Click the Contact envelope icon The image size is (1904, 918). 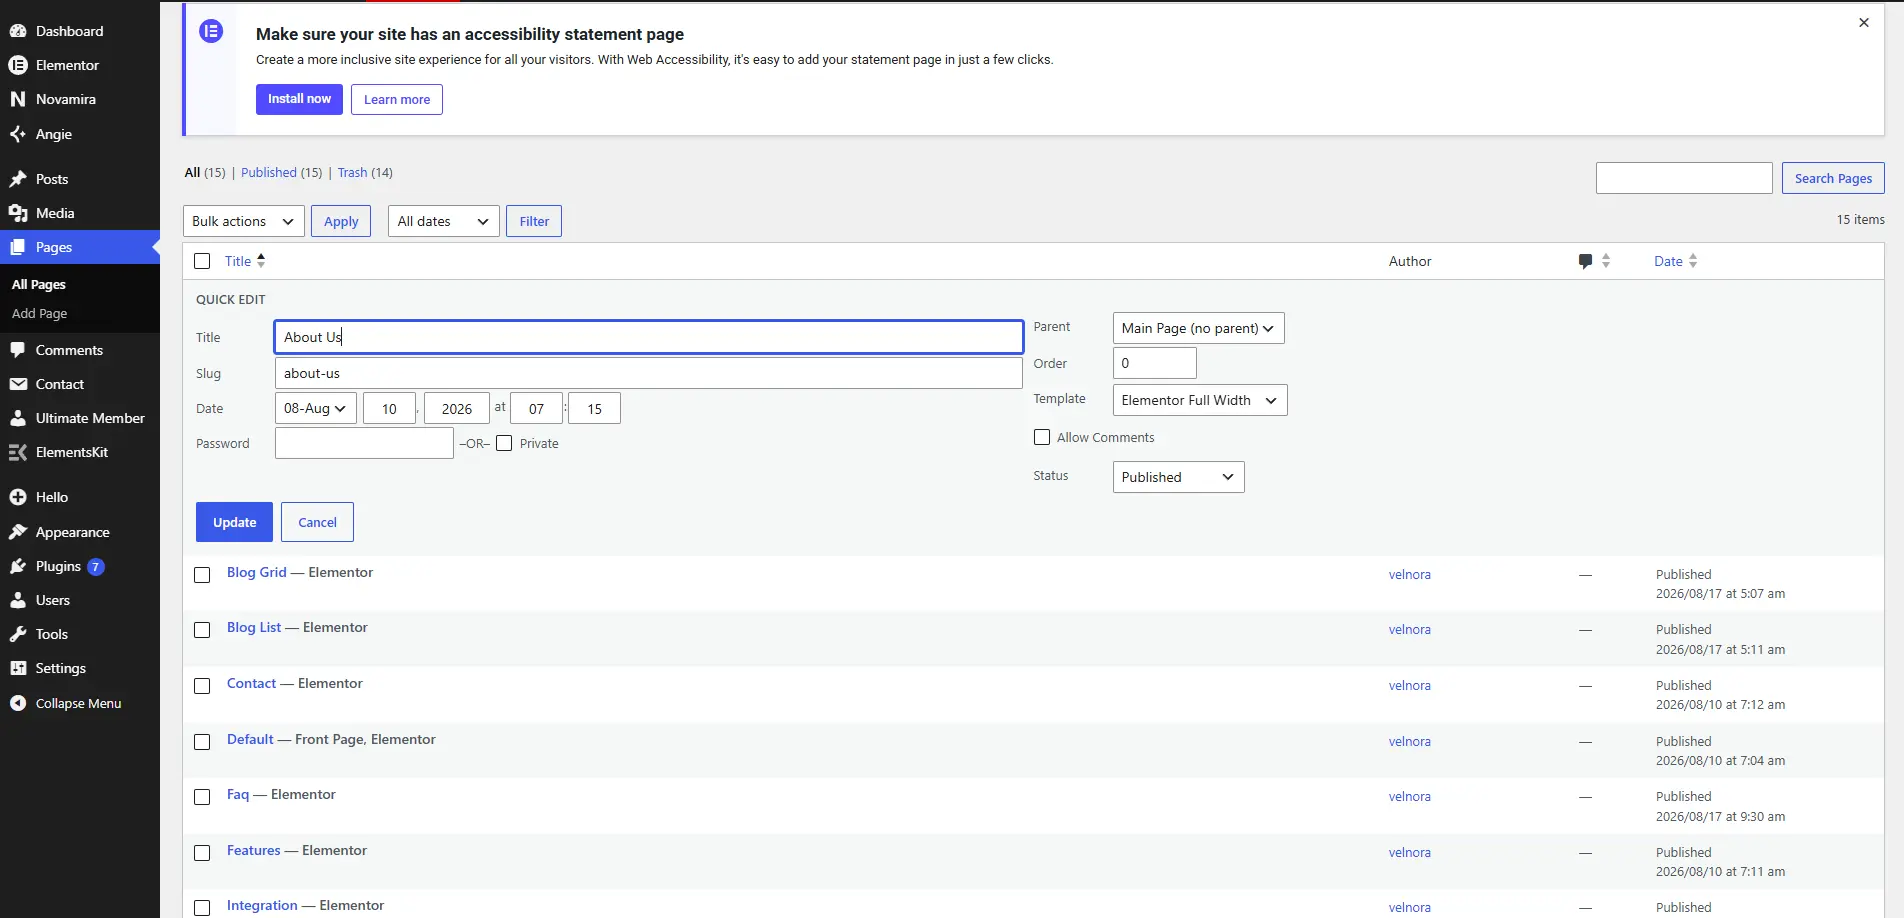click(18, 384)
